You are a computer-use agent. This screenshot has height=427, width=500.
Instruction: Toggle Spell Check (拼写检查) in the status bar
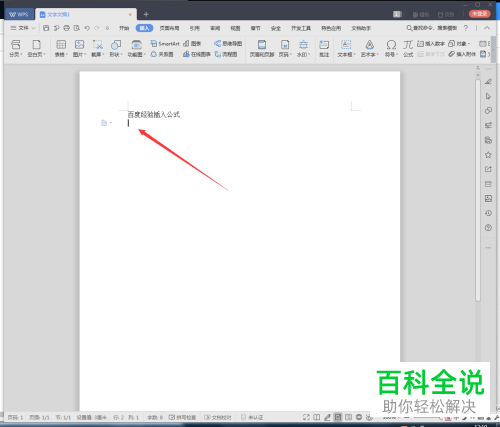coord(182,417)
